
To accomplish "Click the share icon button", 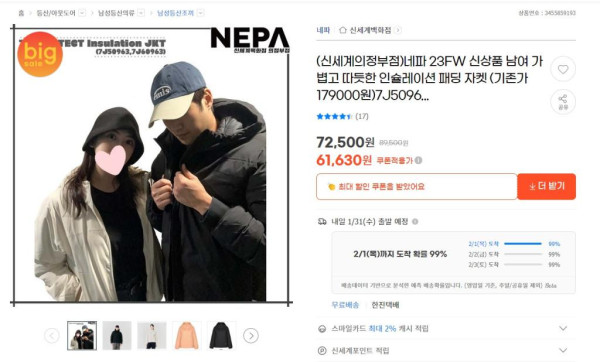I will pyautogui.click(x=562, y=102).
